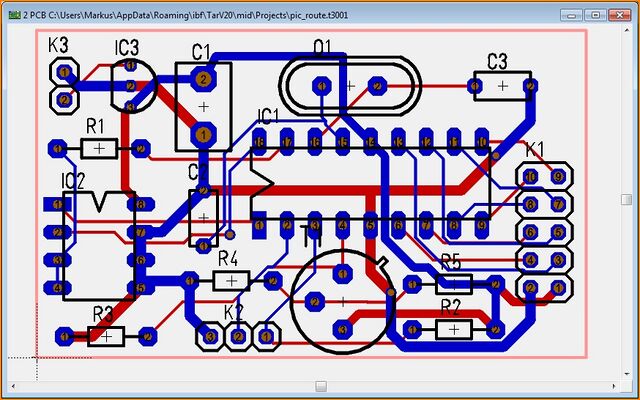640x400 pixels.
Task: Select the C2 component label
Action: point(198,173)
